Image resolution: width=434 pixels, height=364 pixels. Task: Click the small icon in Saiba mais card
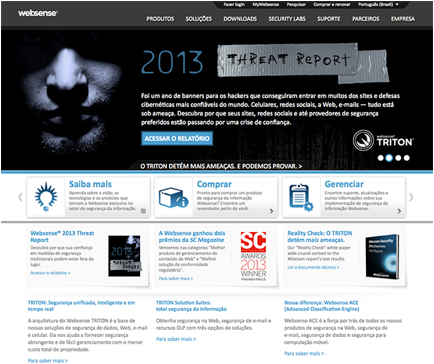coord(143,211)
